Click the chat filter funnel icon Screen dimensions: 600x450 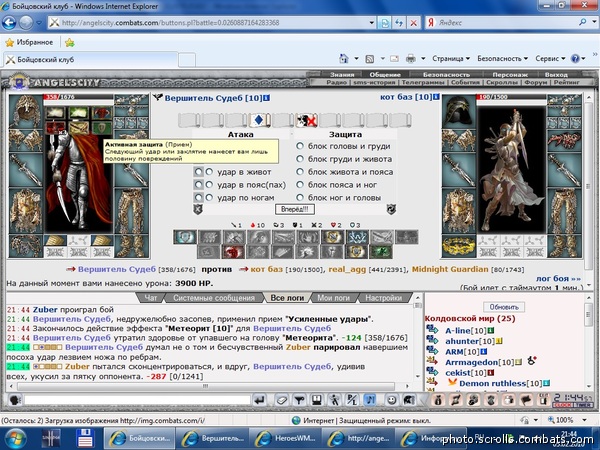(x=299, y=400)
